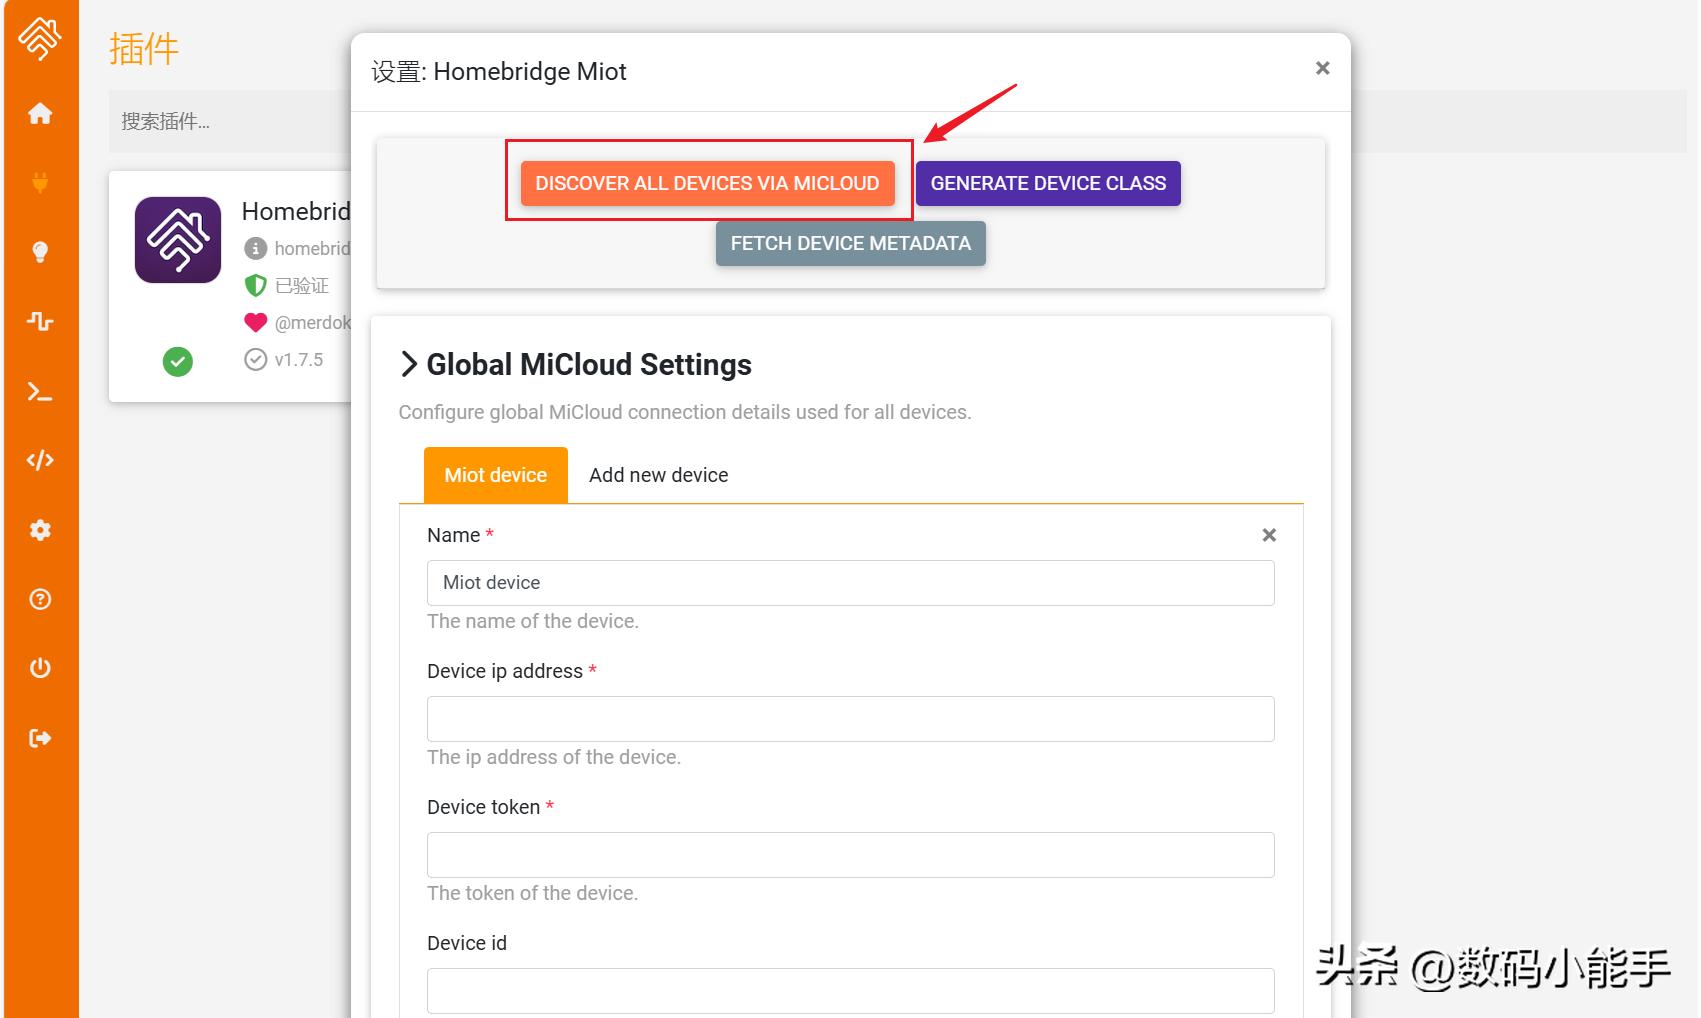
Task: Expand the Global MiCloud Settings section
Action: point(575,364)
